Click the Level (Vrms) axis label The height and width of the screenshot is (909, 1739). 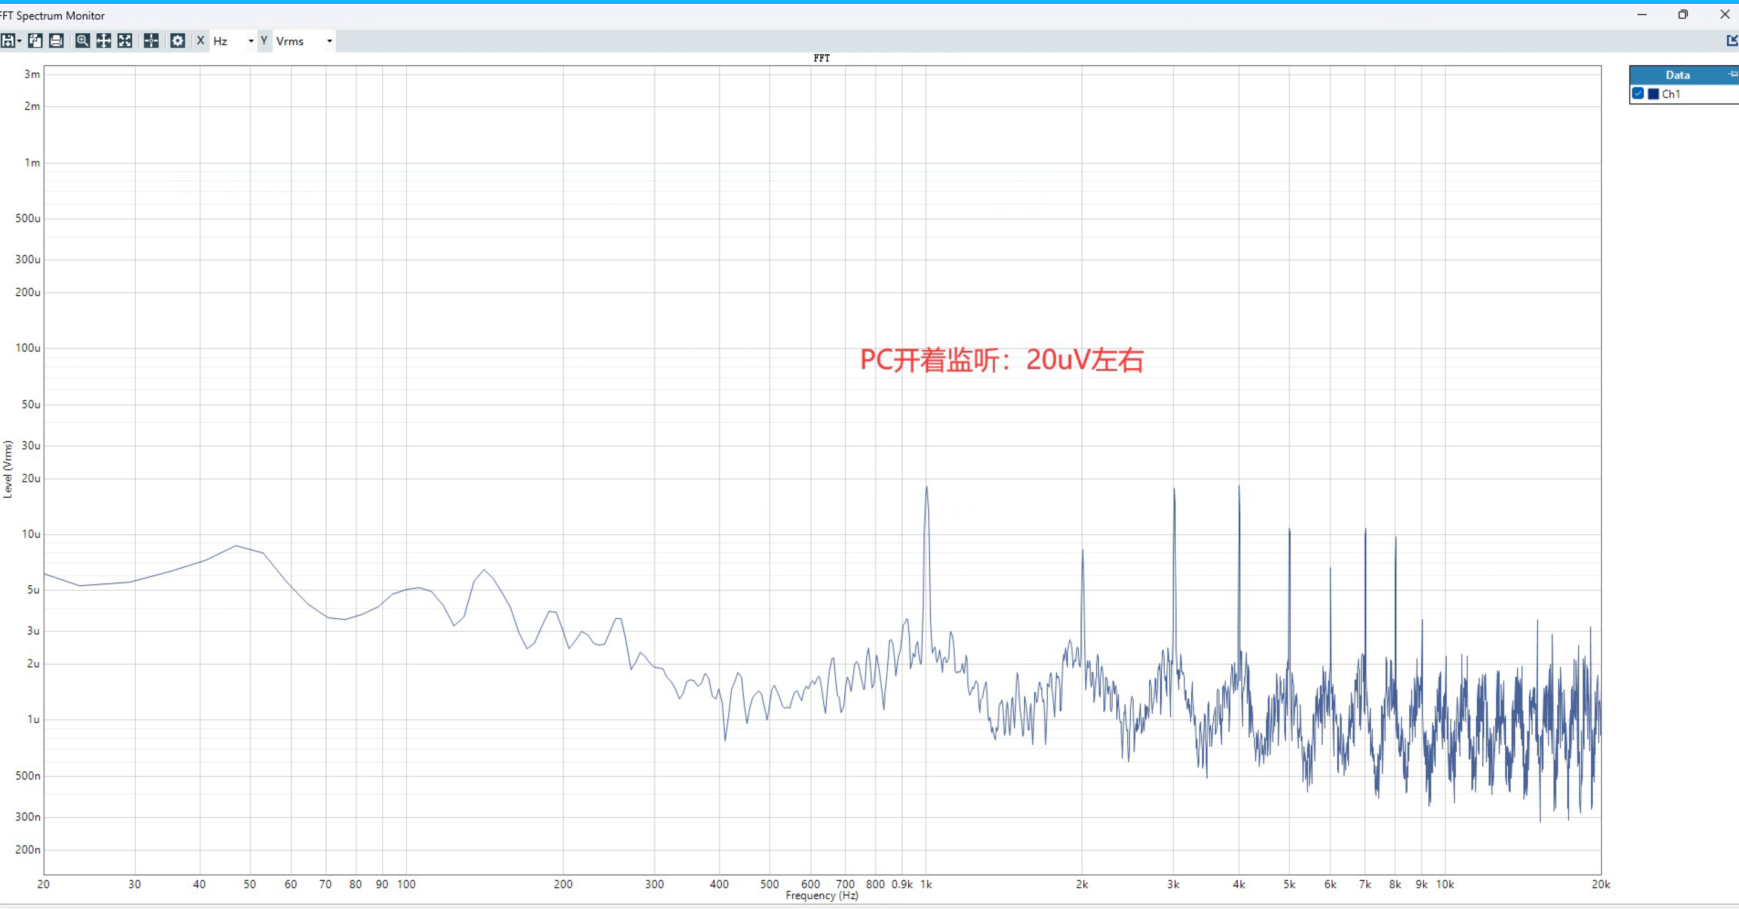(x=8, y=469)
